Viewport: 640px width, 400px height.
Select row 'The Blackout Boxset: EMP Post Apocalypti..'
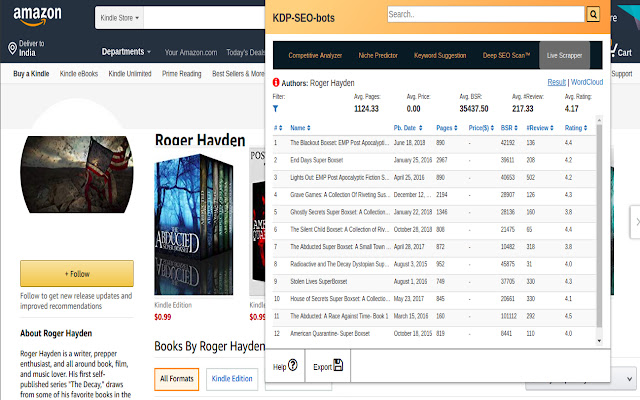point(434,143)
